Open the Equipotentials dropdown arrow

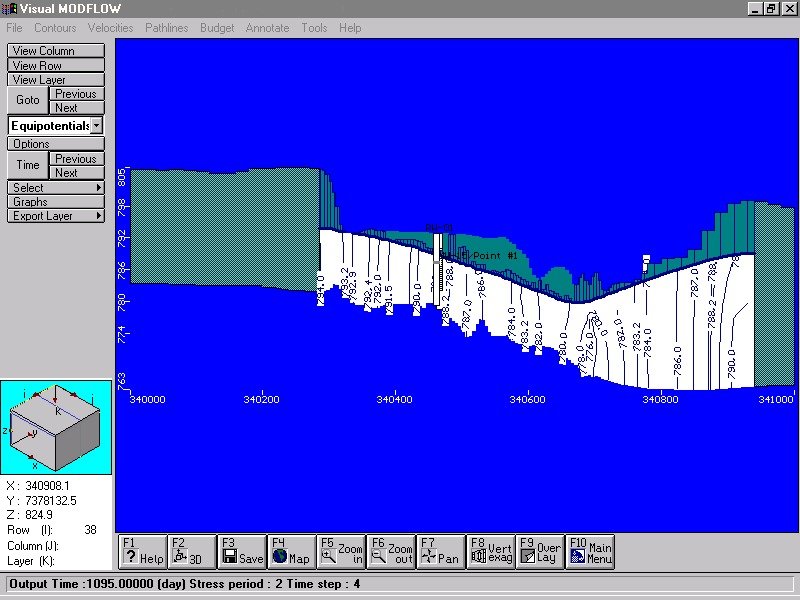pyautogui.click(x=96, y=126)
